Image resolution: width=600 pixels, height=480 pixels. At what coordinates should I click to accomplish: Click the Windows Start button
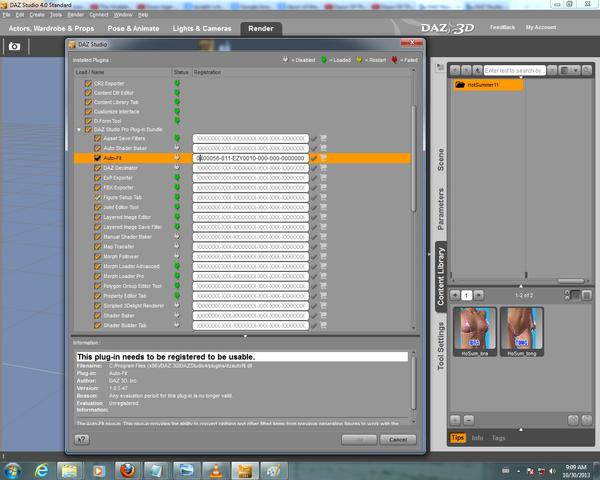(x=13, y=470)
